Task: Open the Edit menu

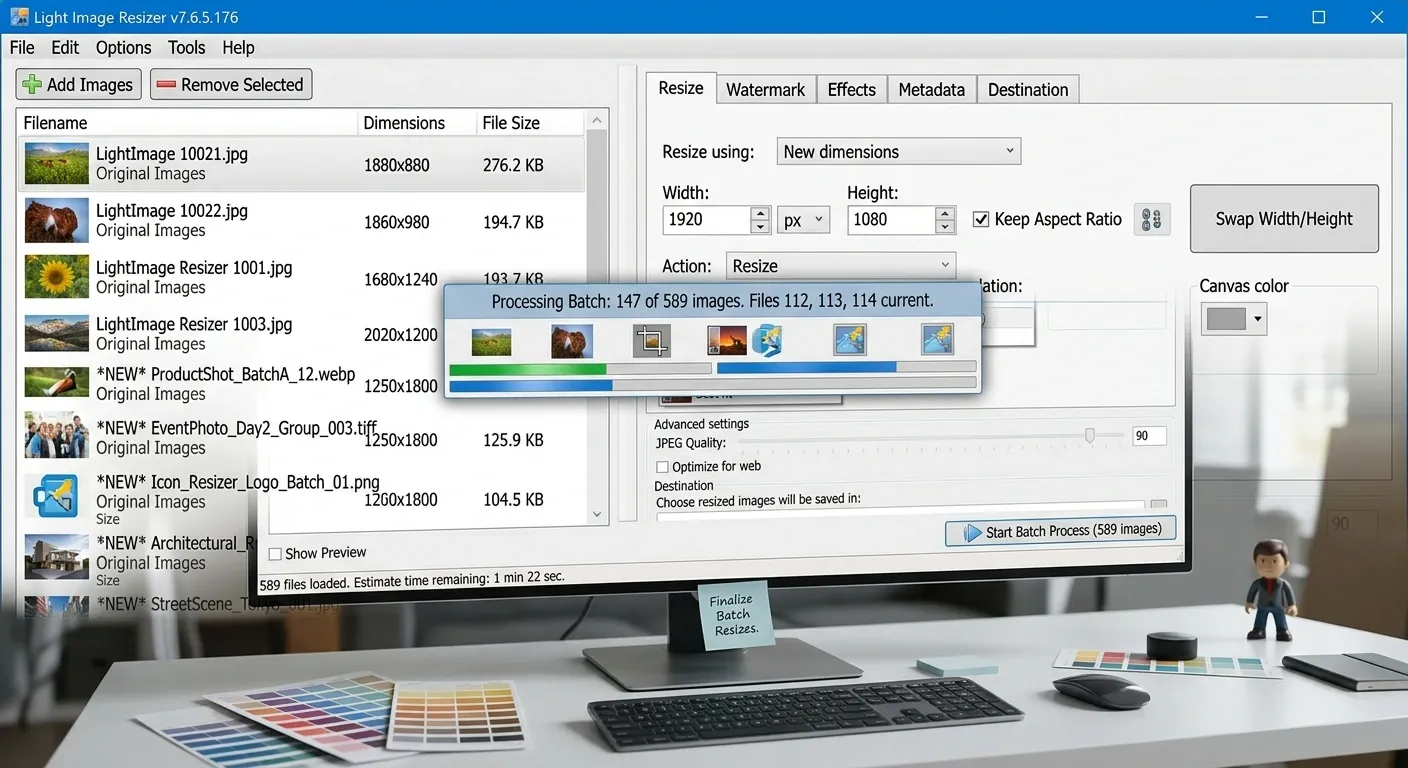Action: tap(65, 48)
